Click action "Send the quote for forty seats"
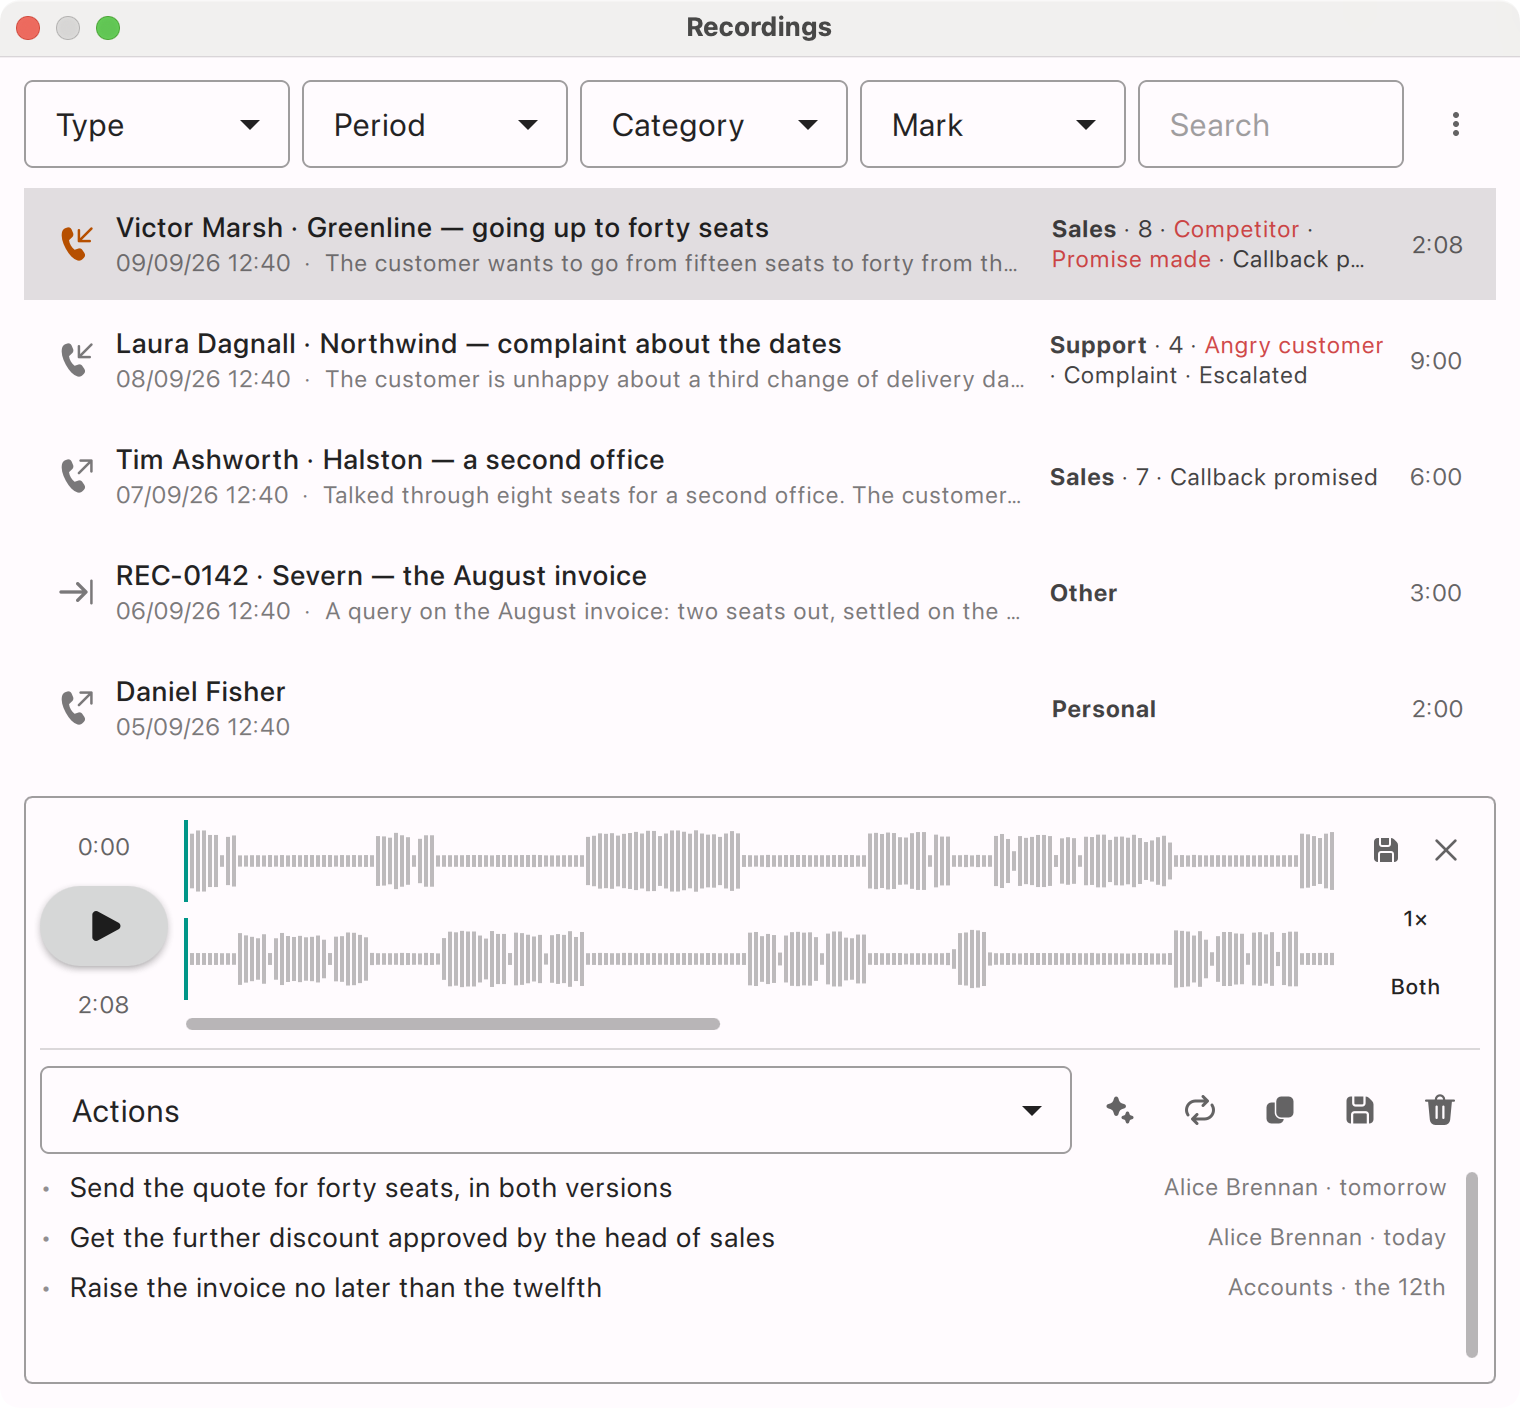The width and height of the screenshot is (1520, 1408). [x=371, y=1188]
